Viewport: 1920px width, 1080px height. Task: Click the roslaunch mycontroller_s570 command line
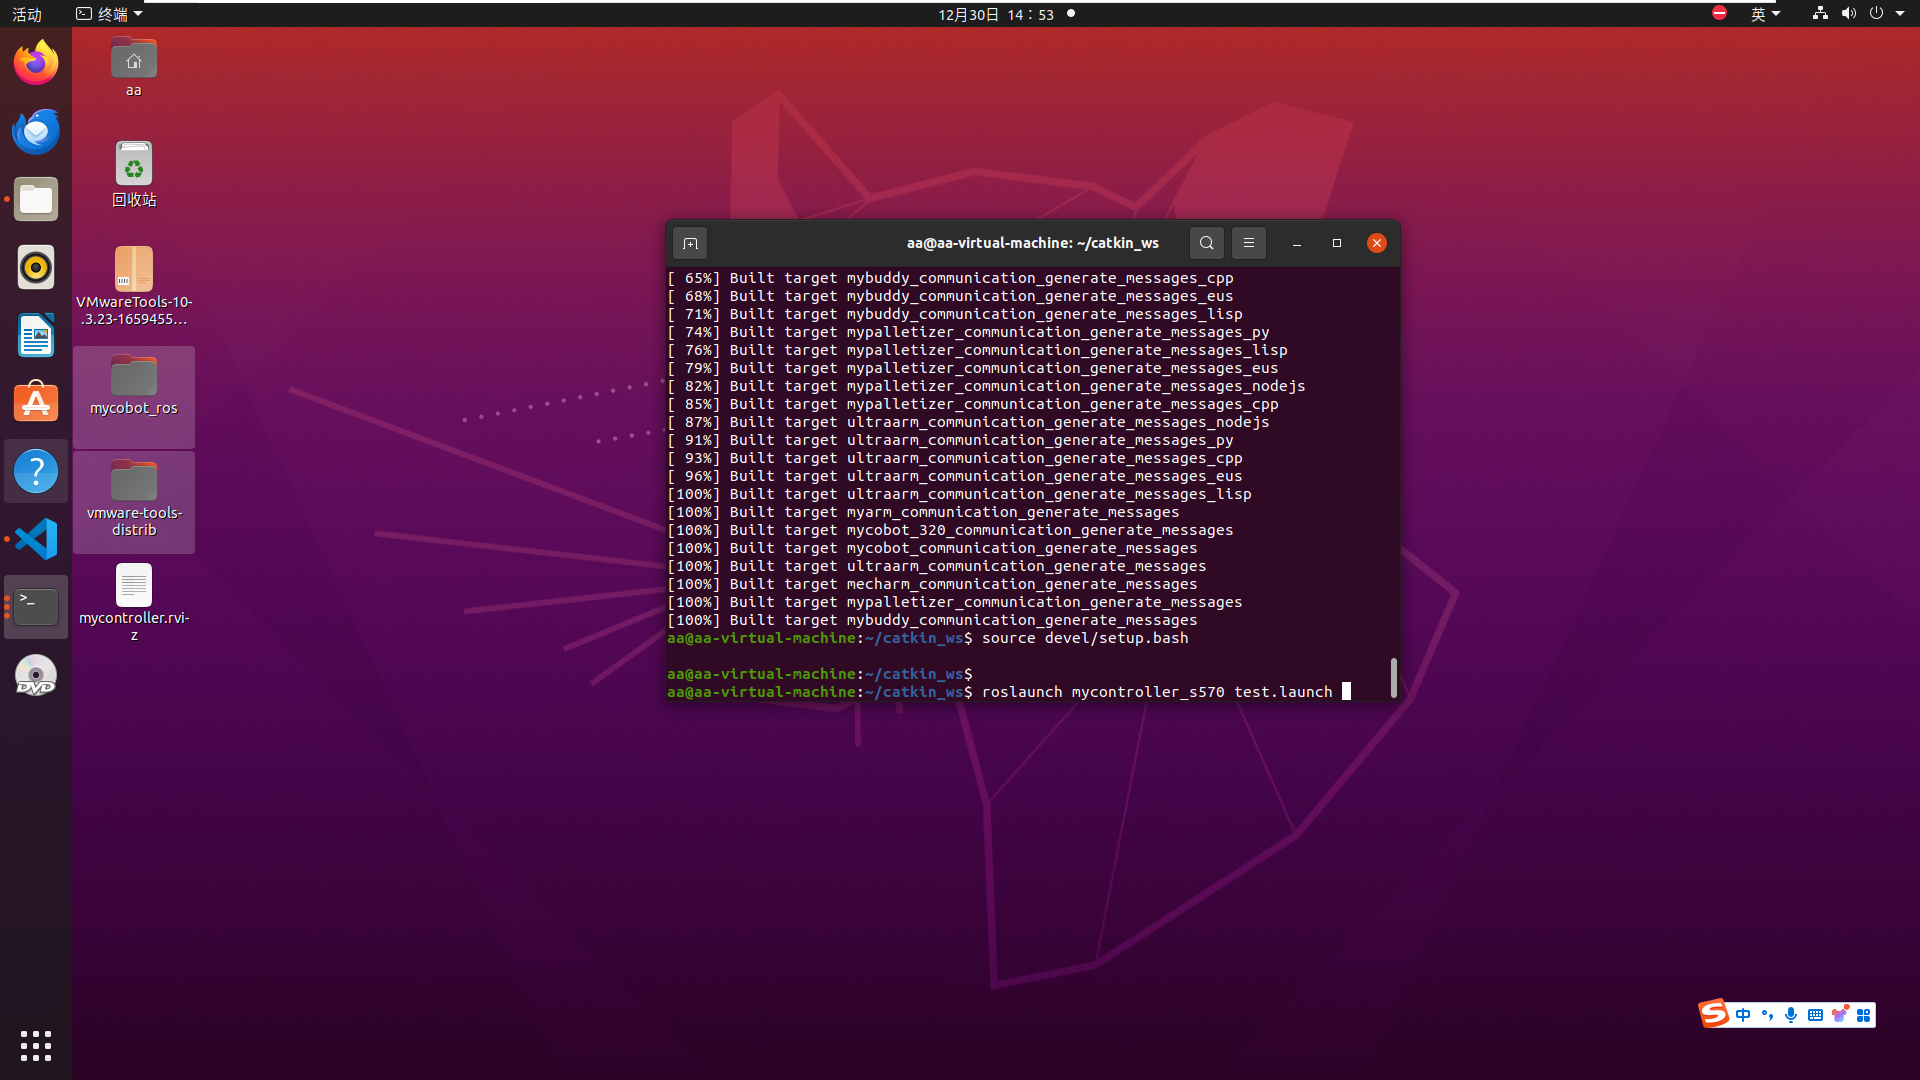(1157, 692)
